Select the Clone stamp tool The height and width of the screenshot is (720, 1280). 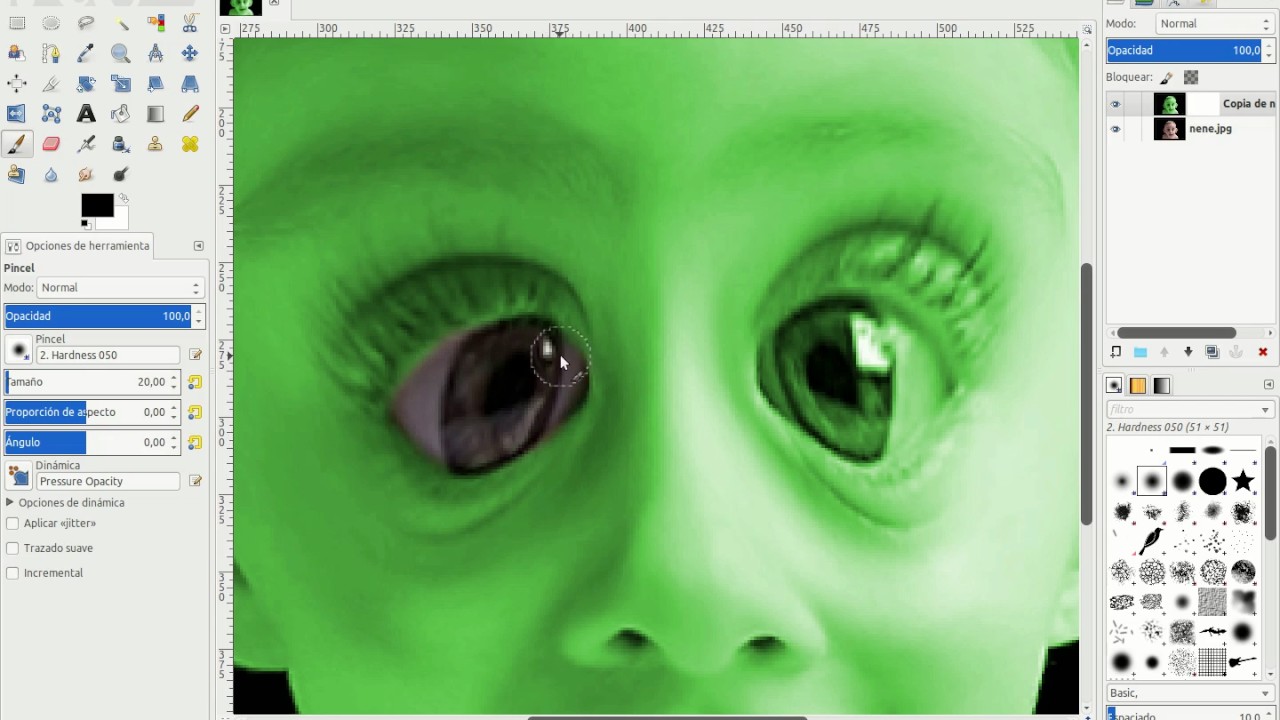155,144
